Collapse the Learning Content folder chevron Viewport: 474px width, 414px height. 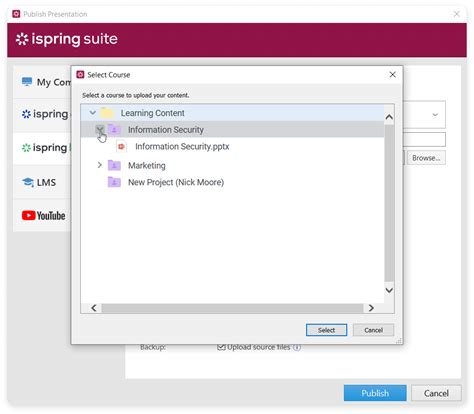tap(93, 113)
